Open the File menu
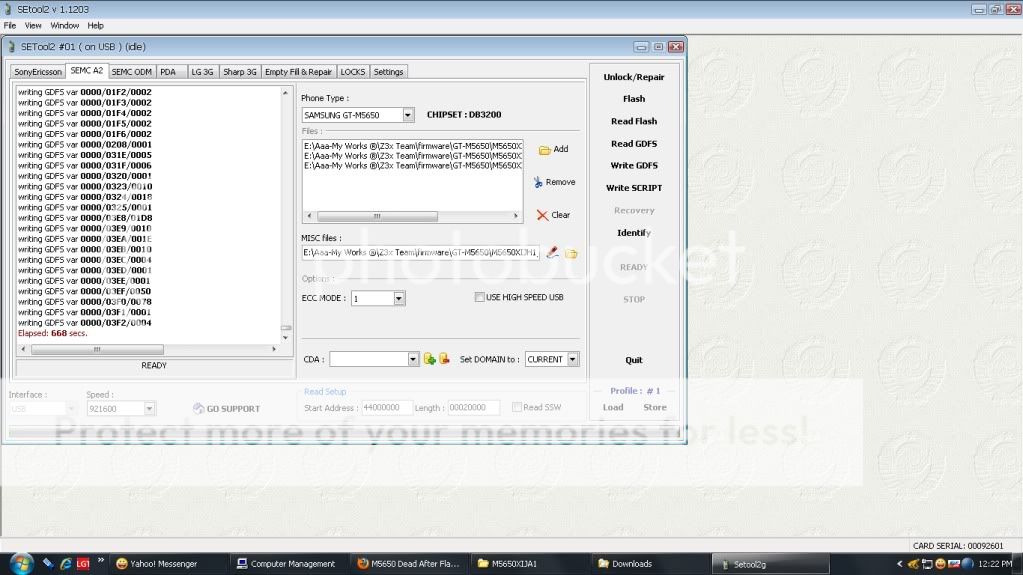1023x575 pixels. (10, 25)
